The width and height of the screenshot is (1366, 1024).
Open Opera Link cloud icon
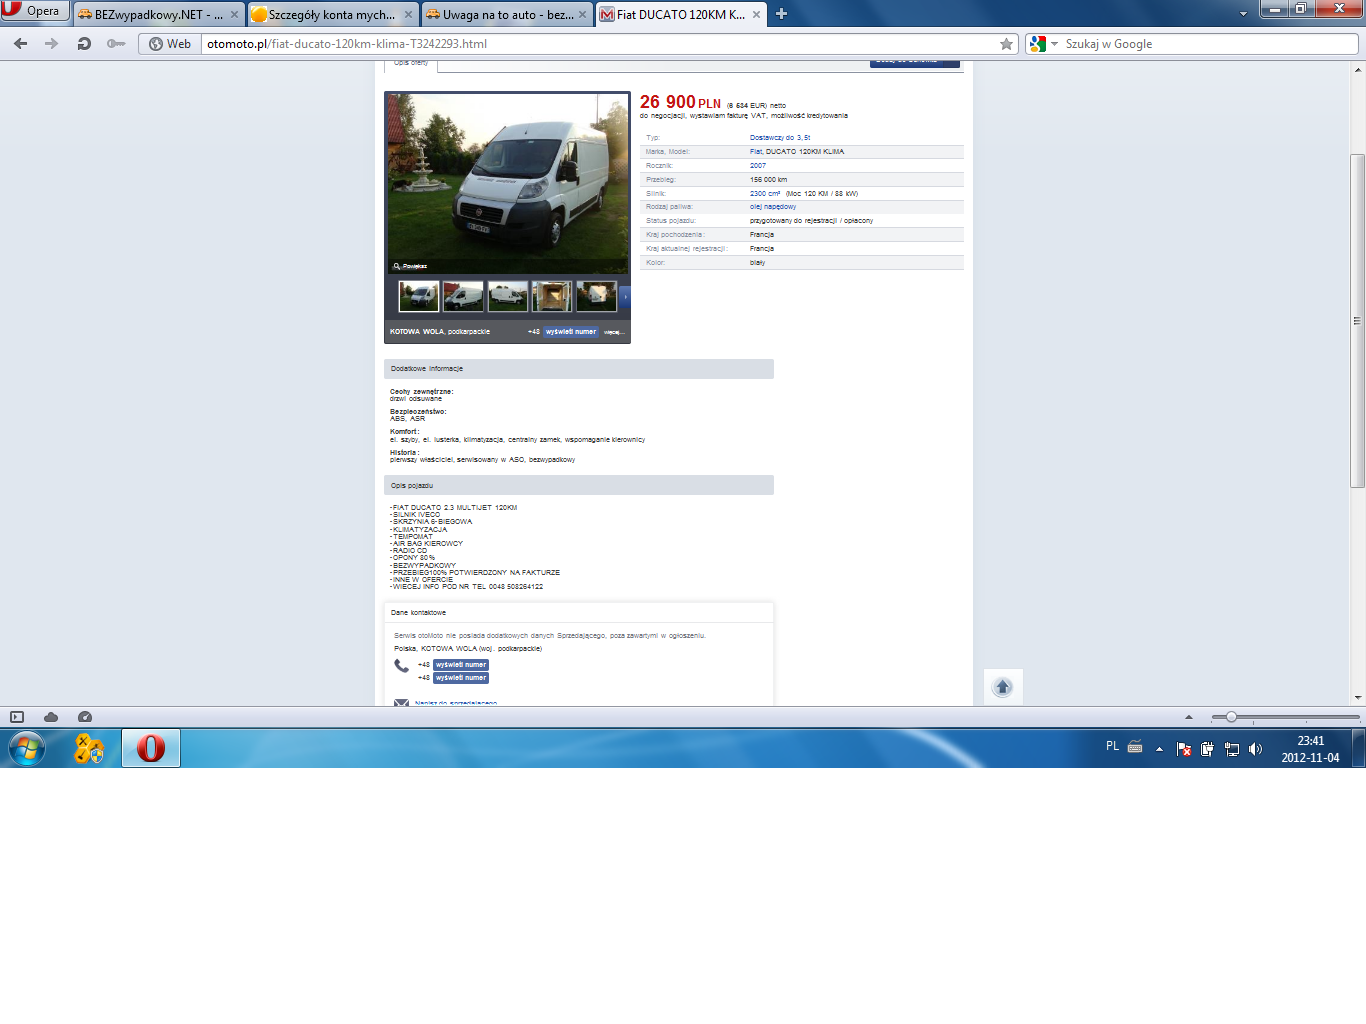click(x=51, y=717)
